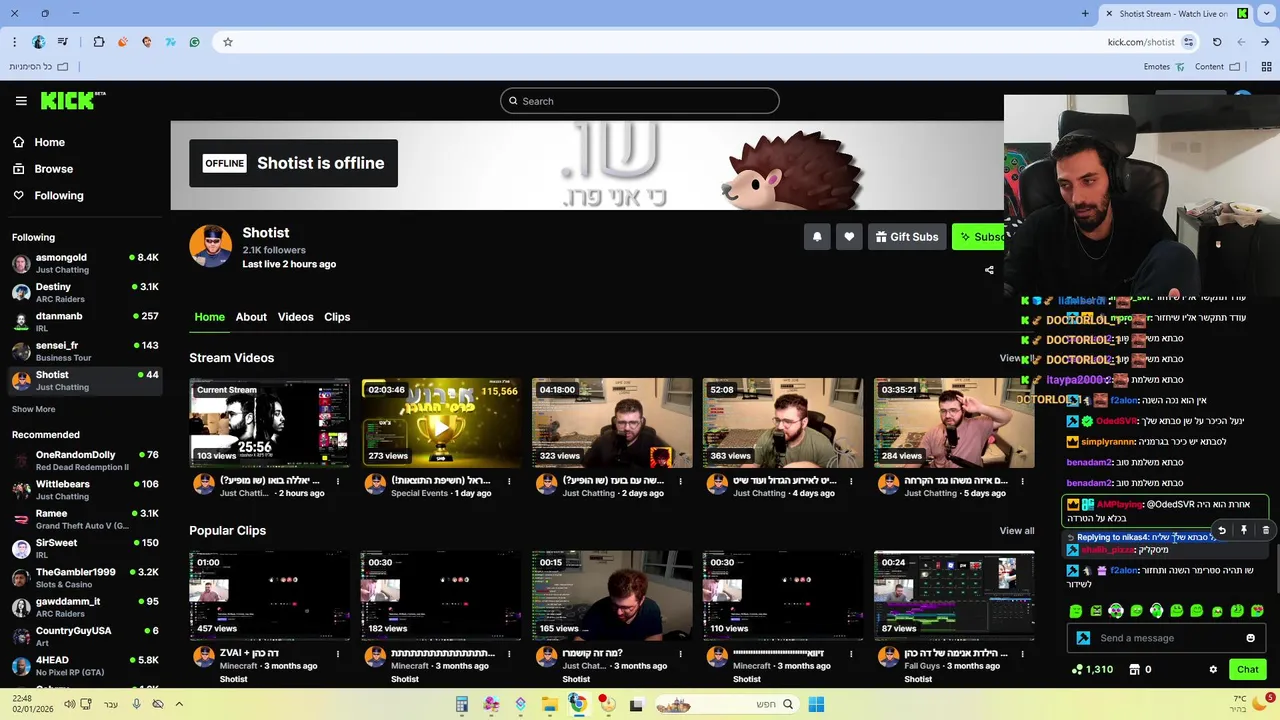Click the share icon under Subscribe
This screenshot has width=1280, height=720.
(x=989, y=270)
